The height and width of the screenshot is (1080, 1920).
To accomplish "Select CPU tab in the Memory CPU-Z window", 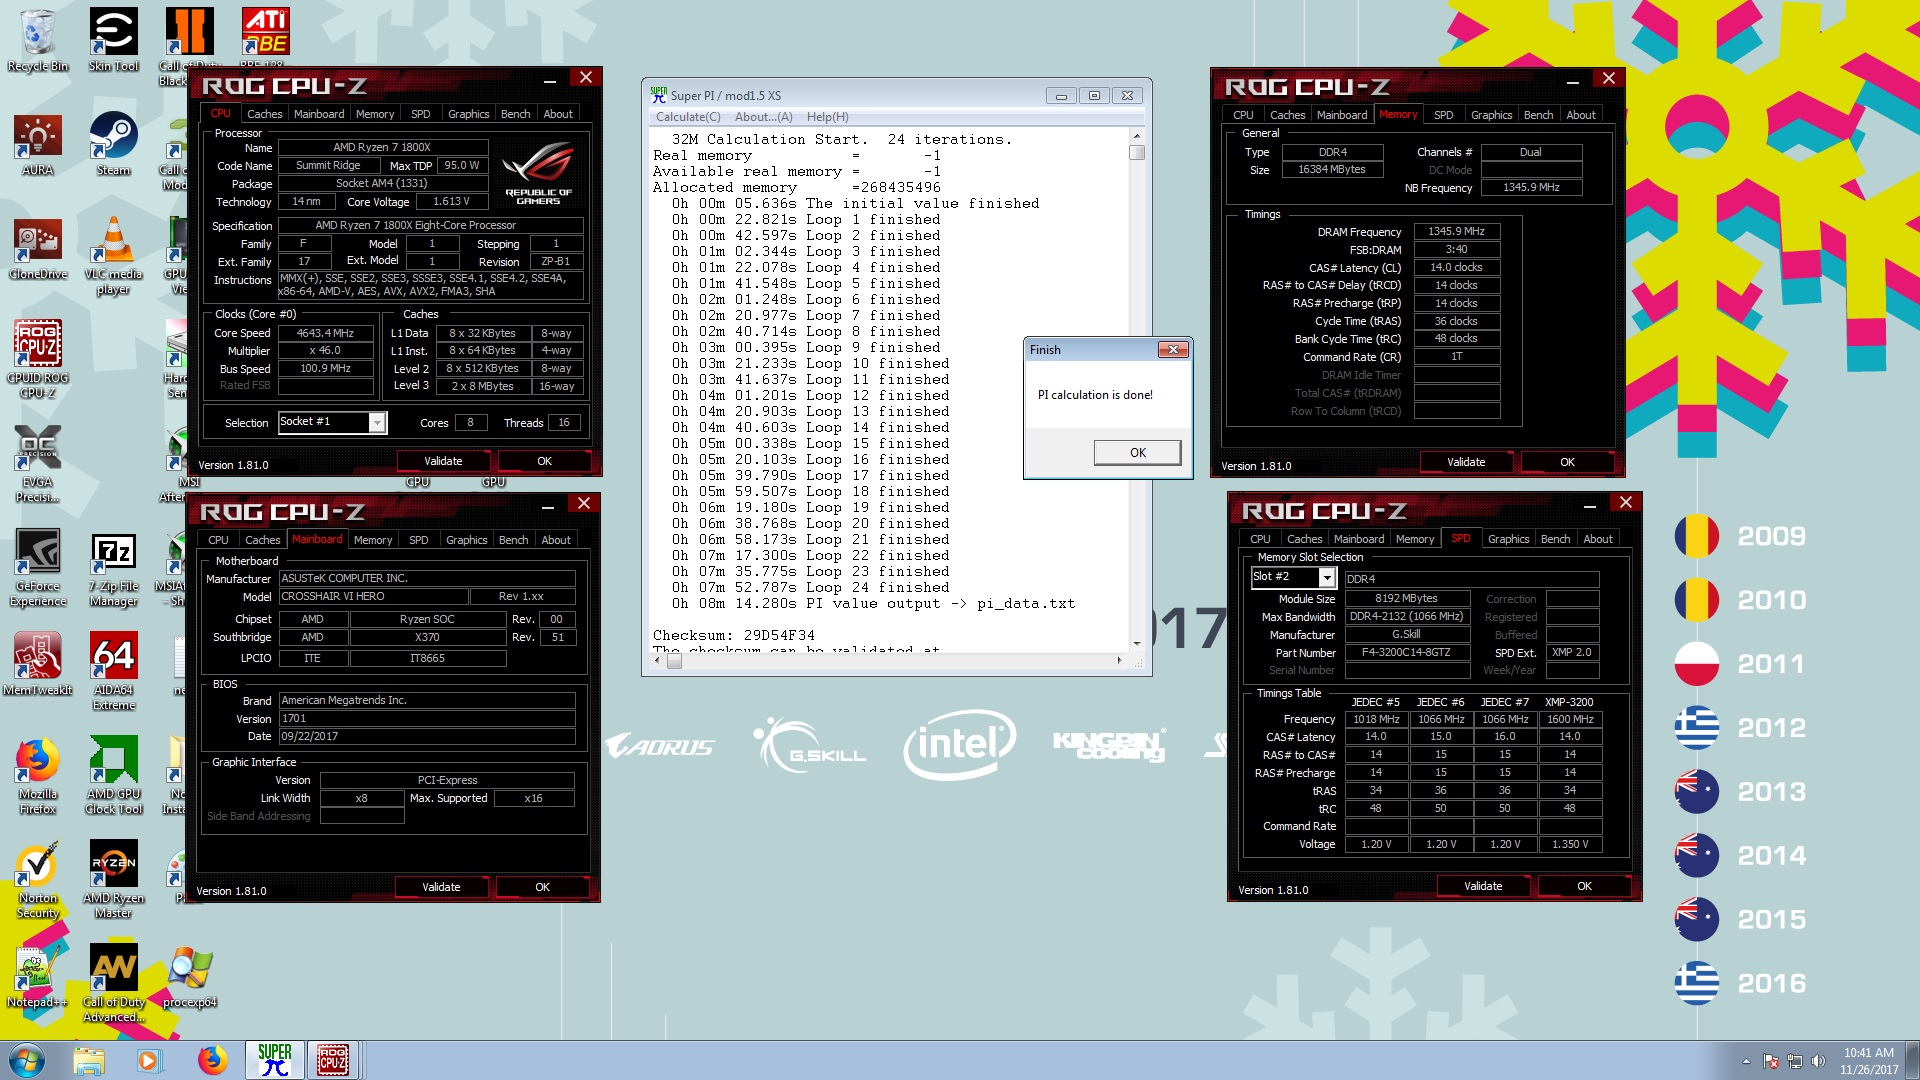I will 1243,115.
